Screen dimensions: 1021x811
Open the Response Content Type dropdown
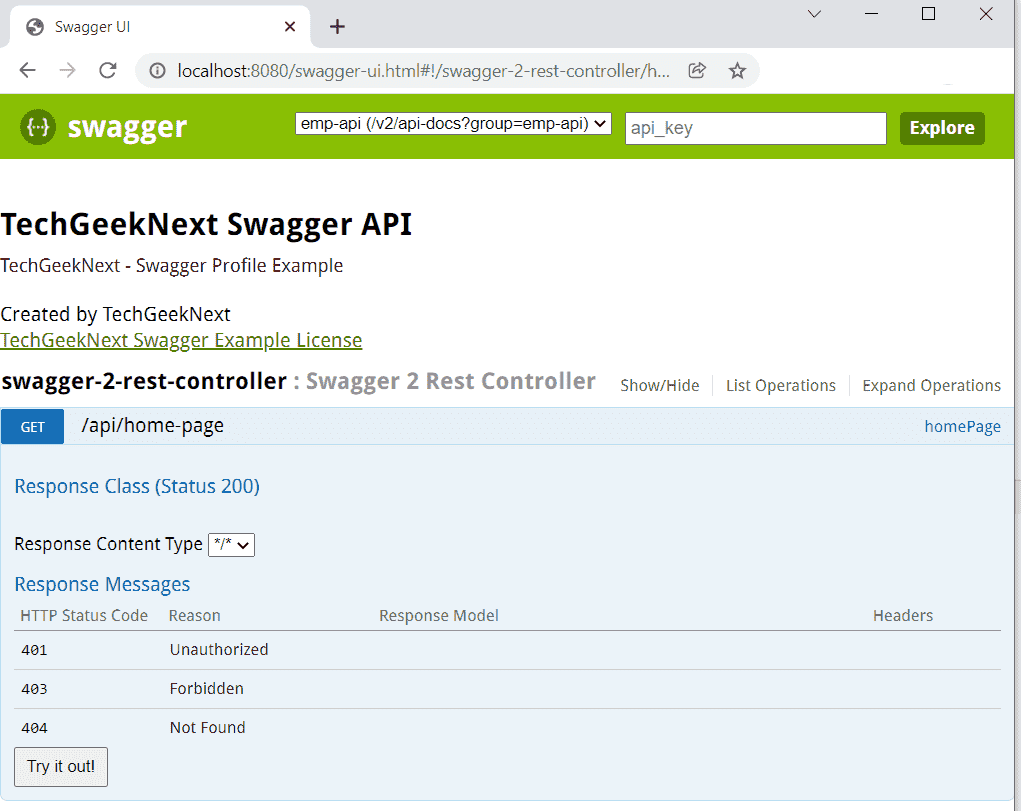[x=231, y=545]
